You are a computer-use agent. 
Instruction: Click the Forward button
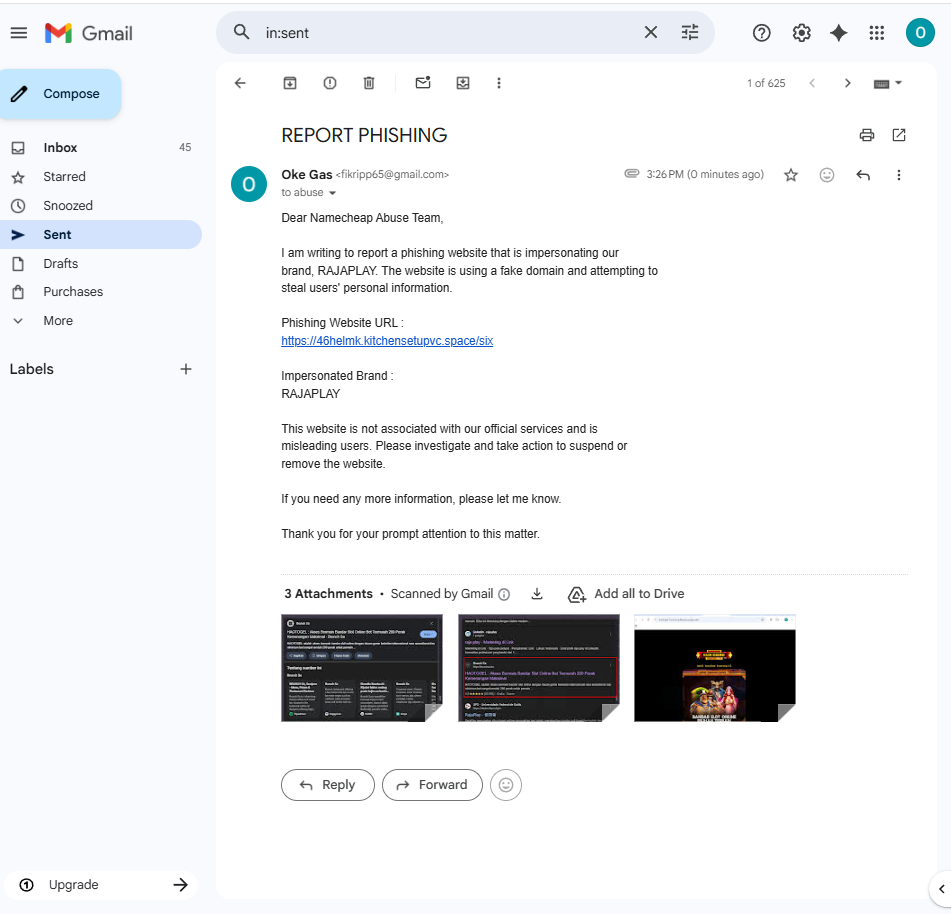(432, 785)
